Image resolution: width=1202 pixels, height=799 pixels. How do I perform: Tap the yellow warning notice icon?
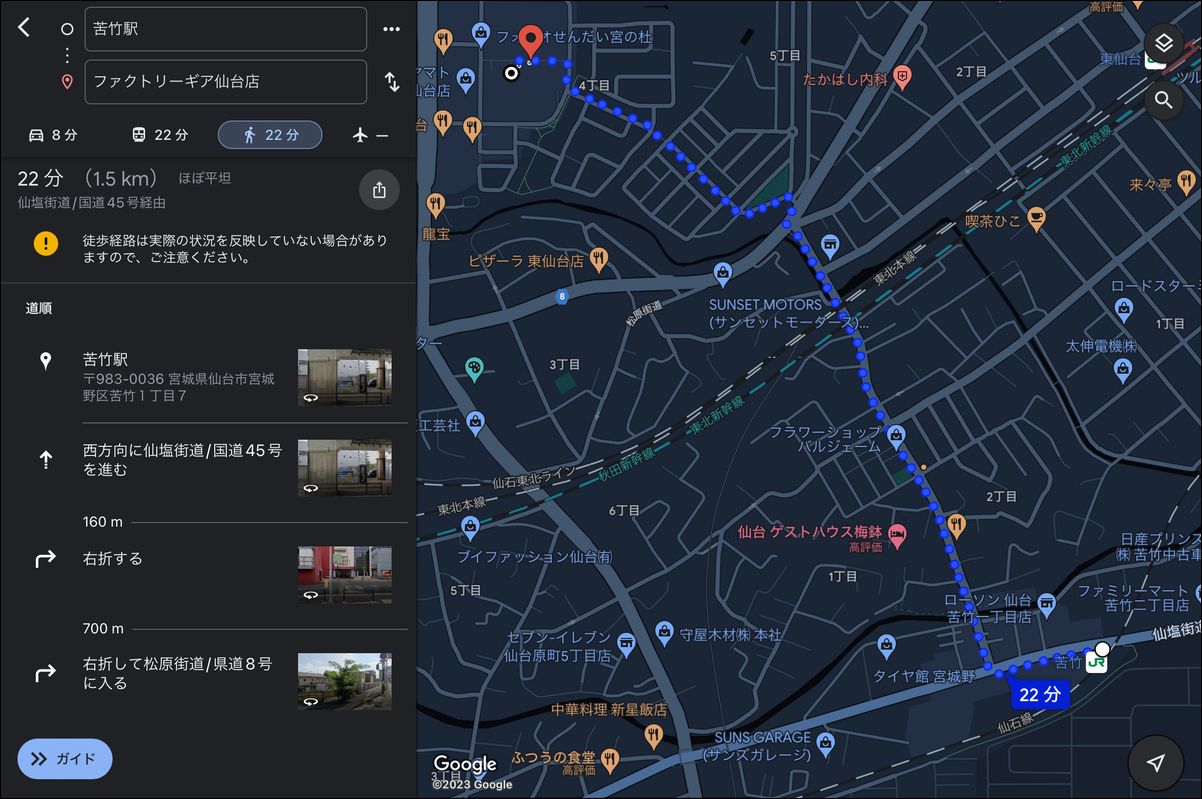click(x=45, y=243)
